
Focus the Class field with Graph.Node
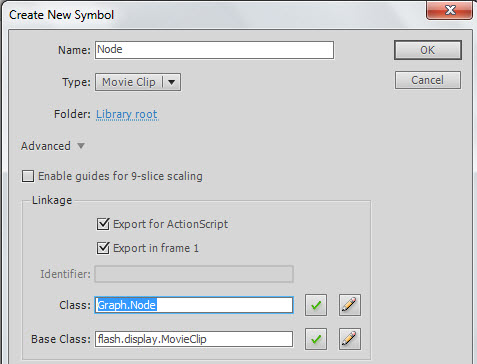(x=194, y=305)
